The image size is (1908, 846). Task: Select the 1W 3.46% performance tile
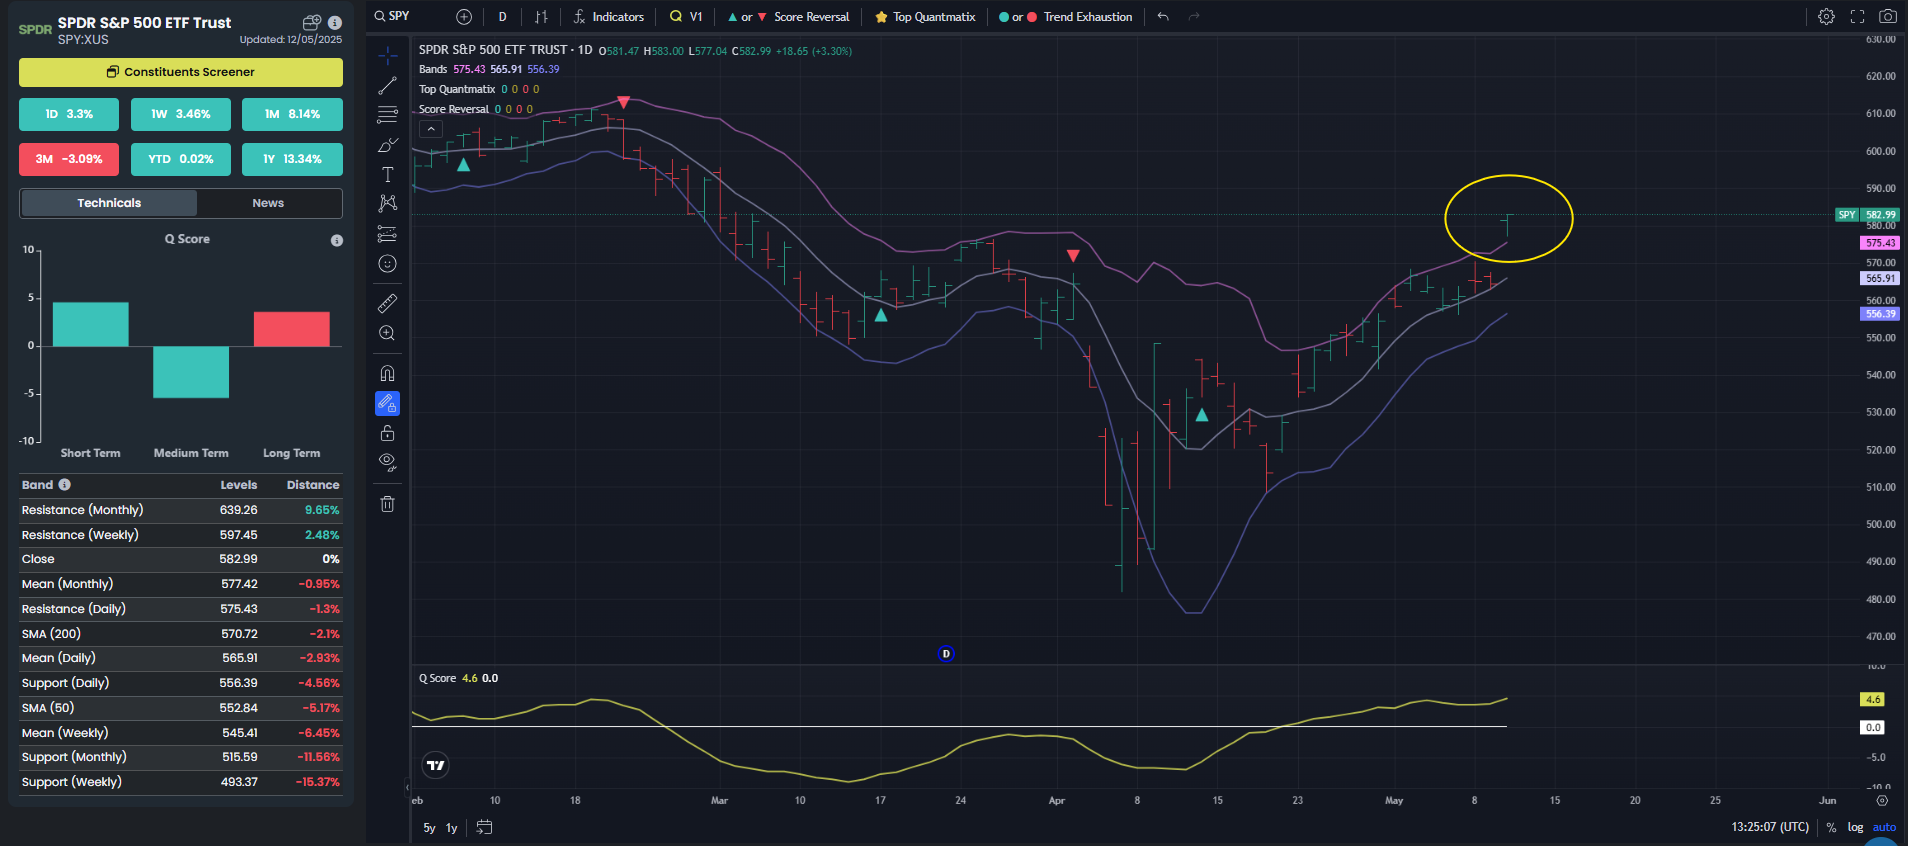pos(181,114)
